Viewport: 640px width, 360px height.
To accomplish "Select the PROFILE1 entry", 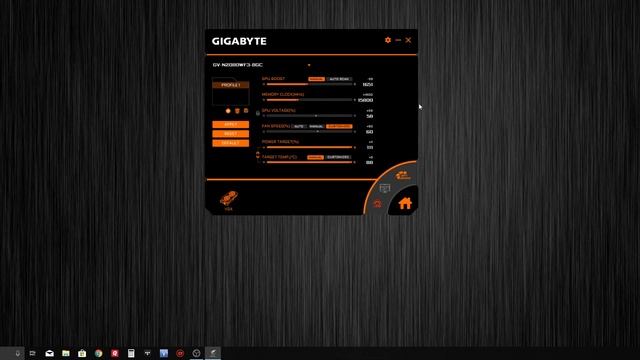I will 231,85.
